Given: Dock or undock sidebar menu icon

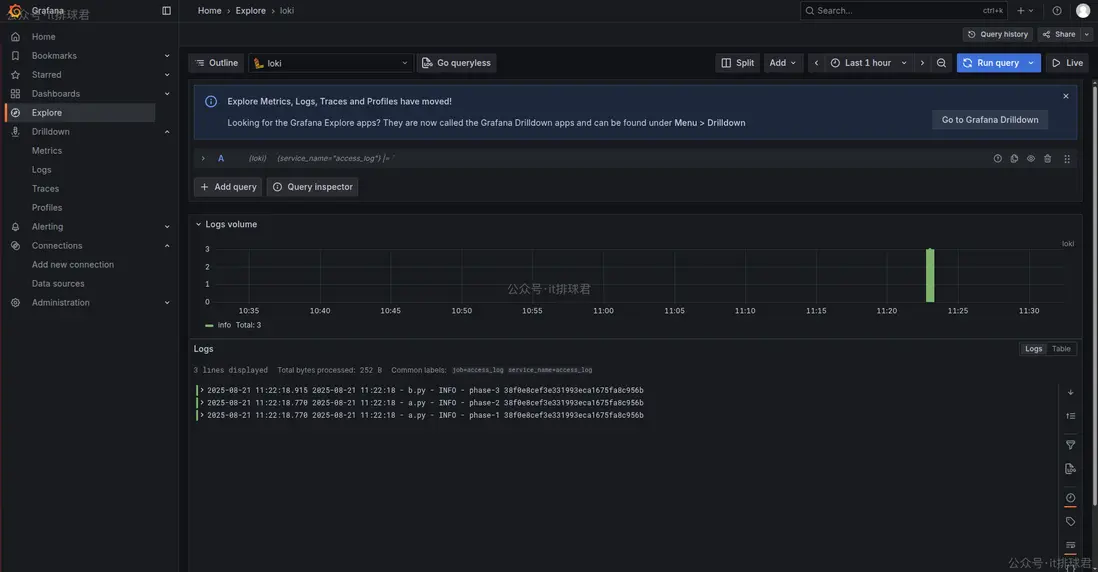Looking at the screenshot, I should [x=166, y=11].
